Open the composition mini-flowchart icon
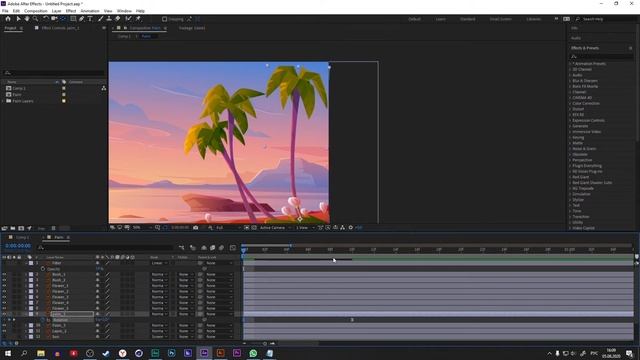640x360 pixels. tap(182, 247)
